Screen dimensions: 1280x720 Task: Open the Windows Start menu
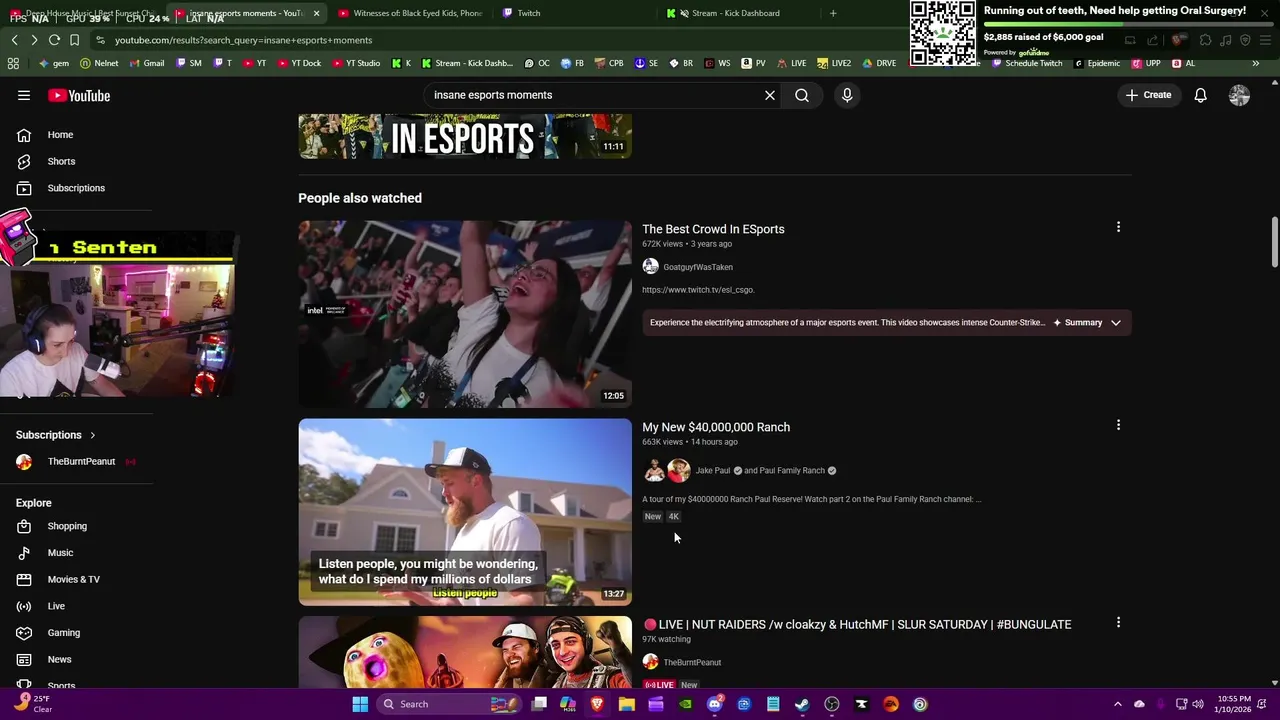[360, 704]
